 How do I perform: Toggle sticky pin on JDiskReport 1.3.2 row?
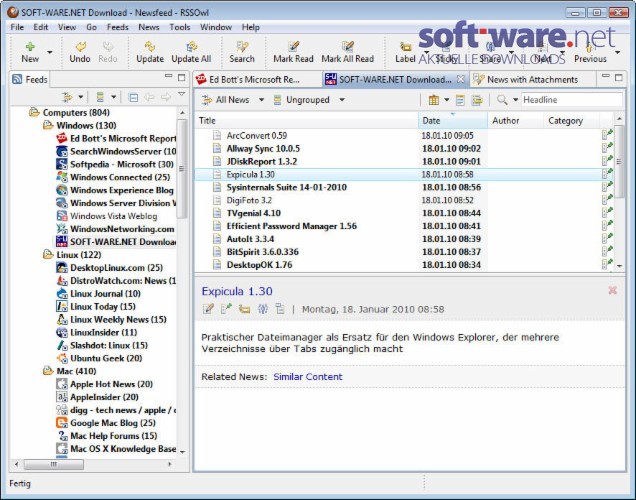pyautogui.click(x=607, y=161)
